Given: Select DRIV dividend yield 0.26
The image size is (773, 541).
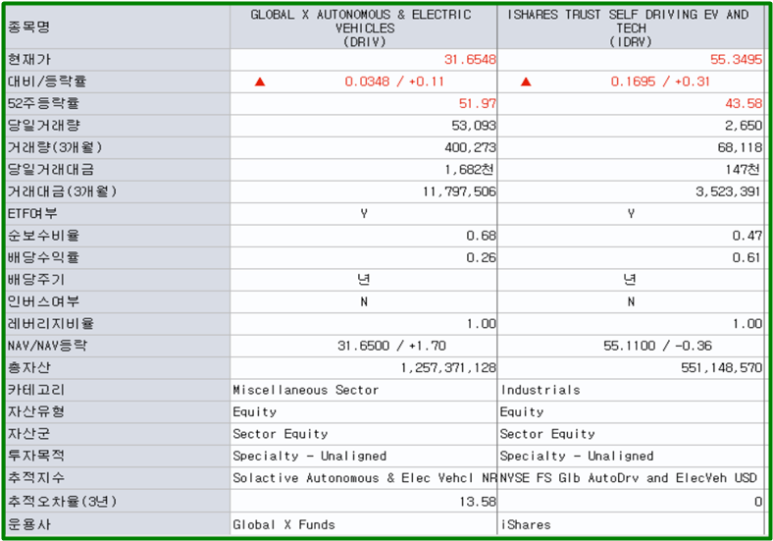Looking at the screenshot, I should [481, 257].
